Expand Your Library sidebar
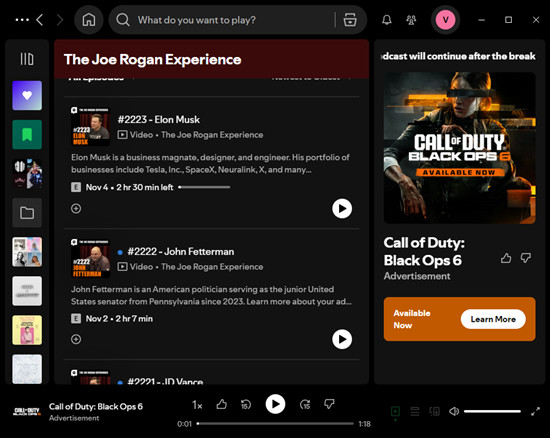The image size is (550, 438). click(27, 59)
